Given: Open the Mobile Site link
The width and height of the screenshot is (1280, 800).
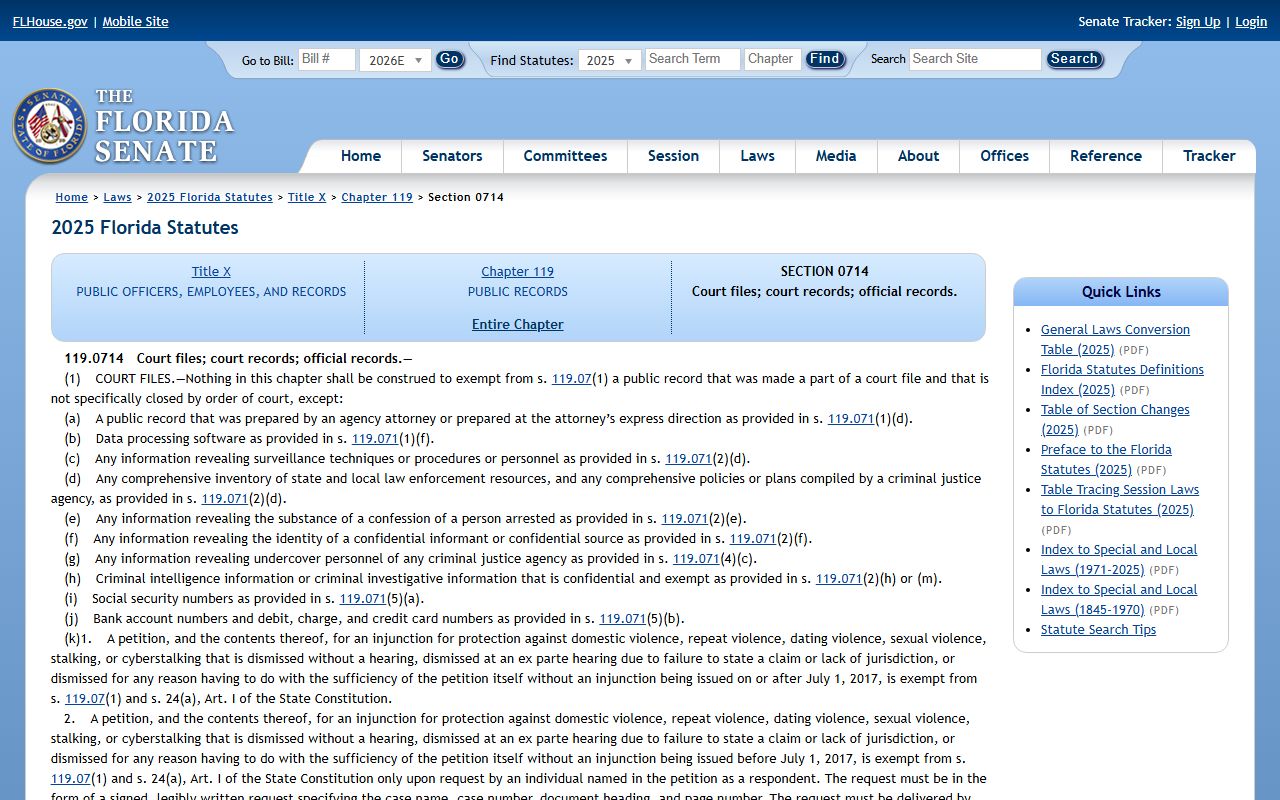Looking at the screenshot, I should tap(135, 21).
